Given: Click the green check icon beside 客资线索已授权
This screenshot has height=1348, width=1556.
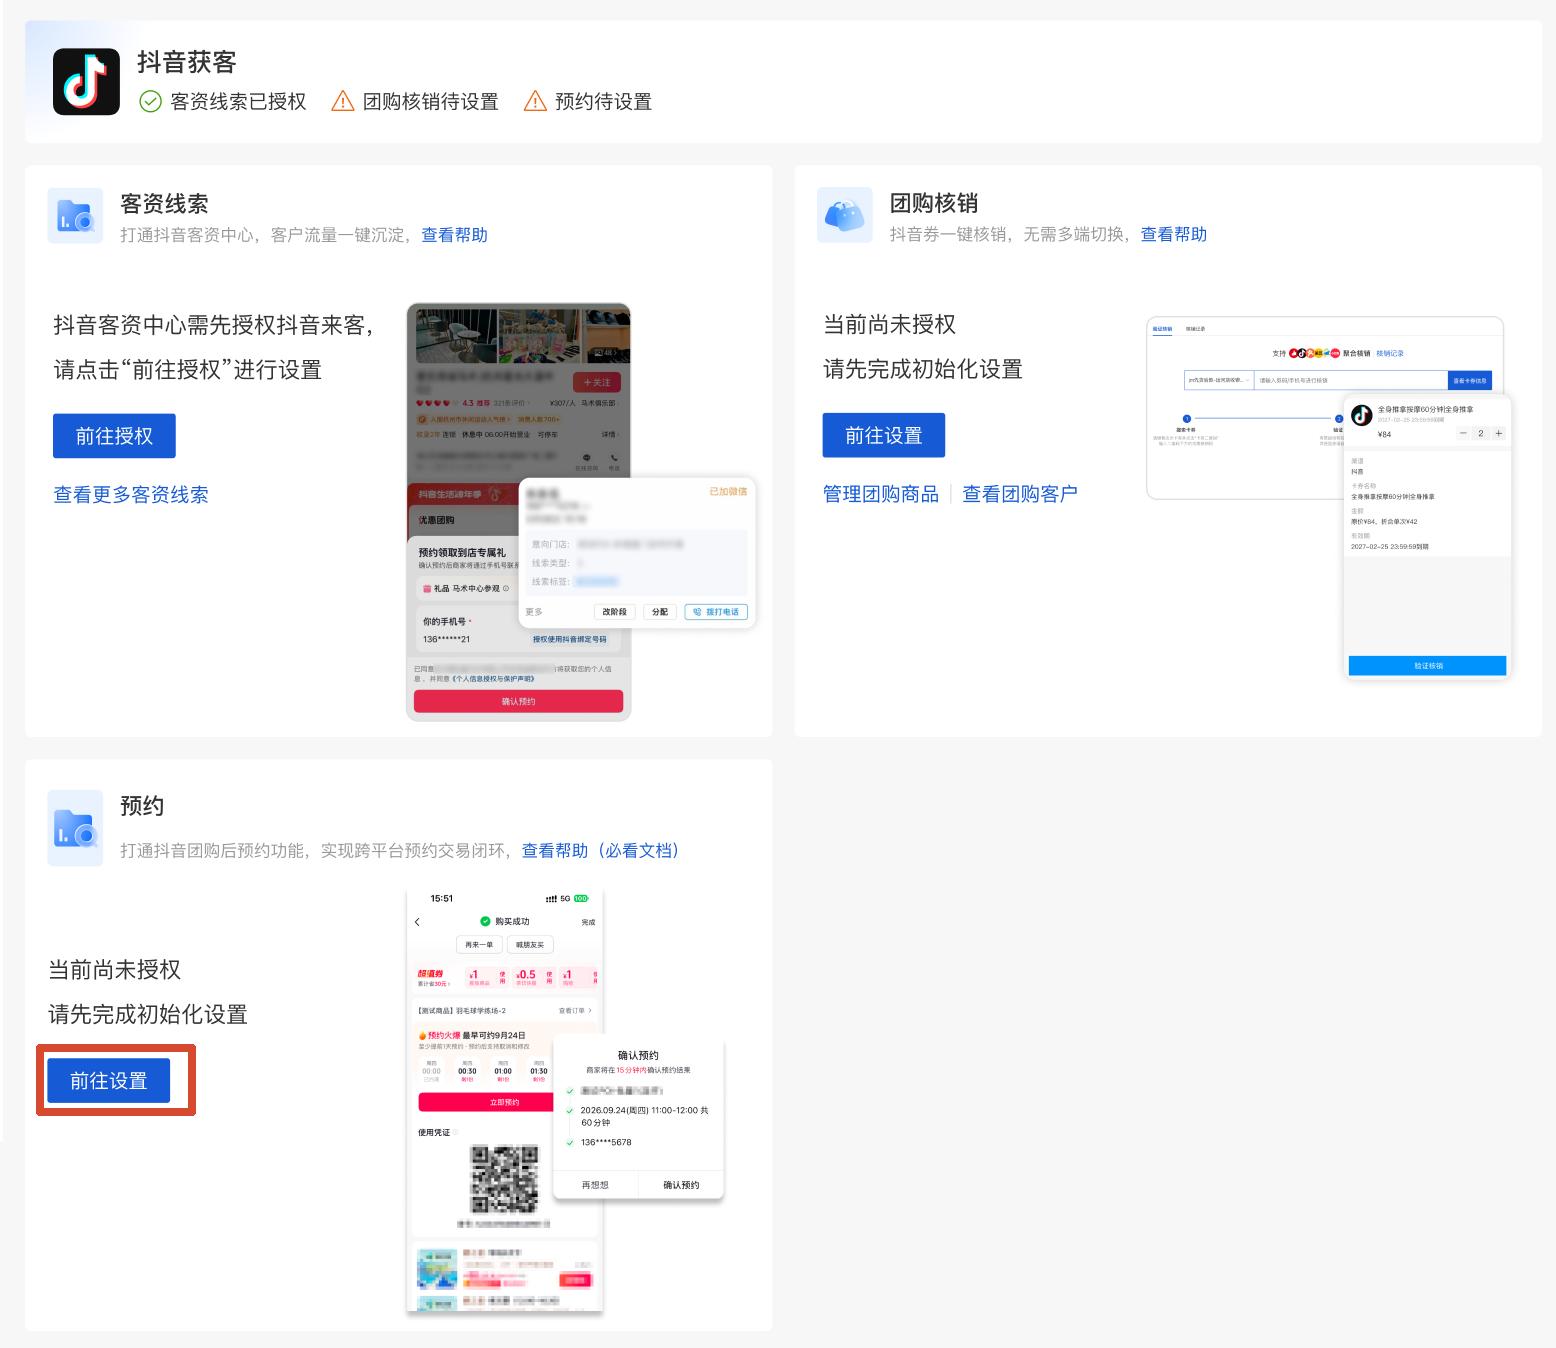Looking at the screenshot, I should pos(150,102).
